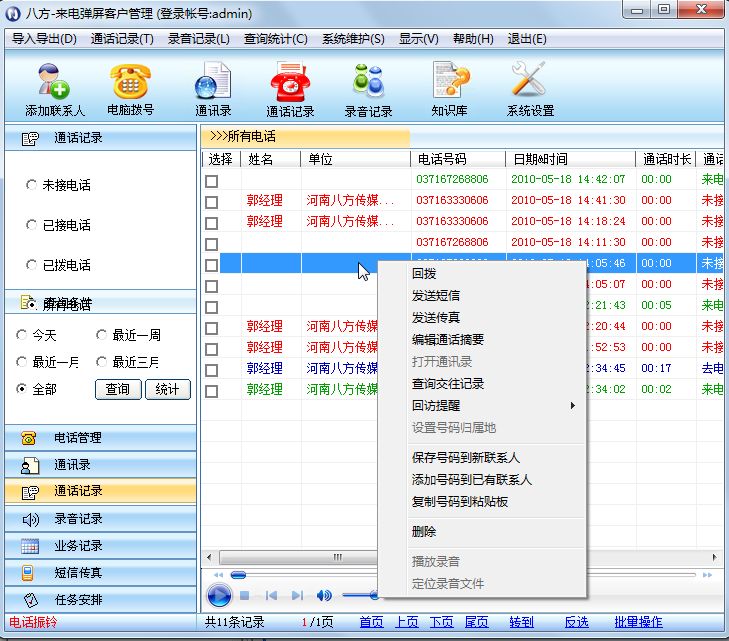
Task: Select the 今天 date filter radio
Action: 23,335
